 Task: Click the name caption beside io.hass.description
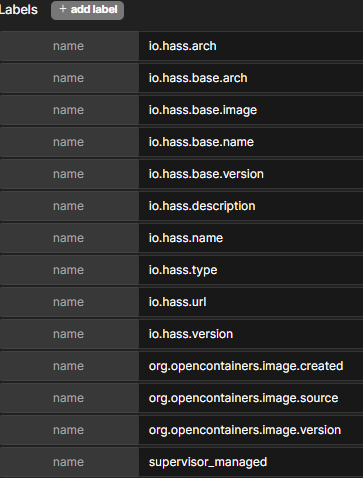tap(68, 206)
